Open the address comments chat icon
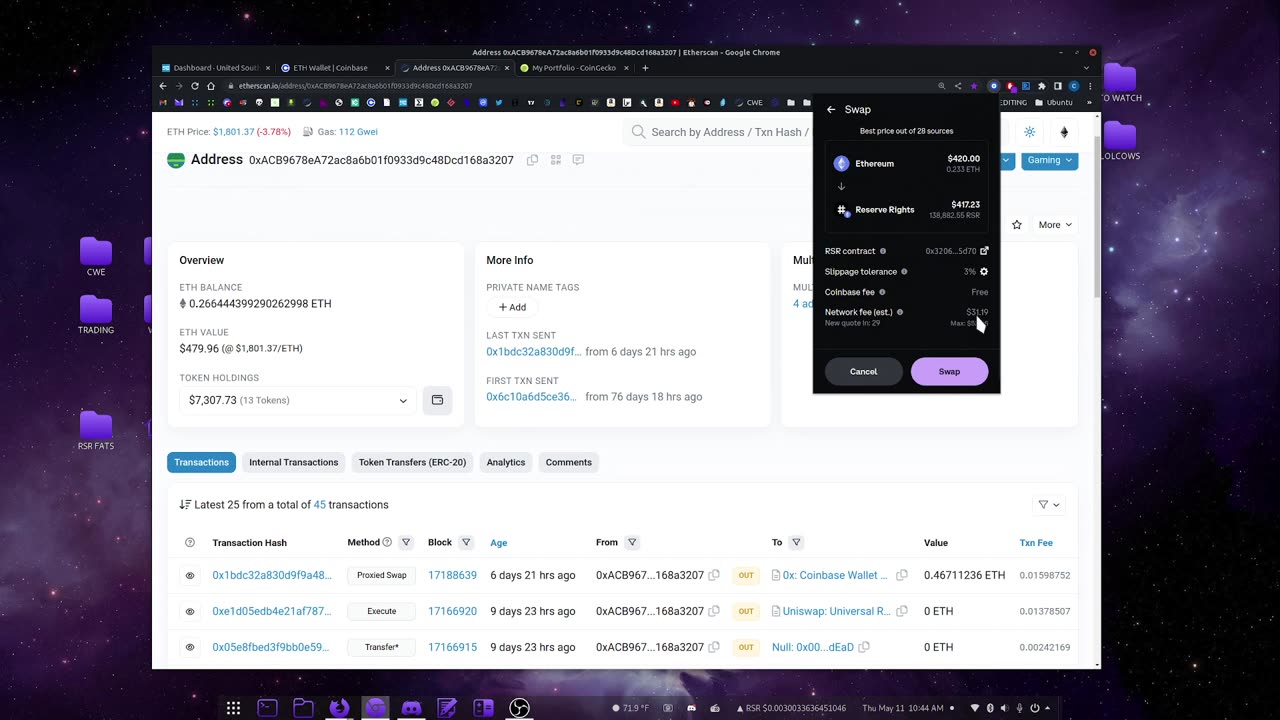 coord(578,160)
